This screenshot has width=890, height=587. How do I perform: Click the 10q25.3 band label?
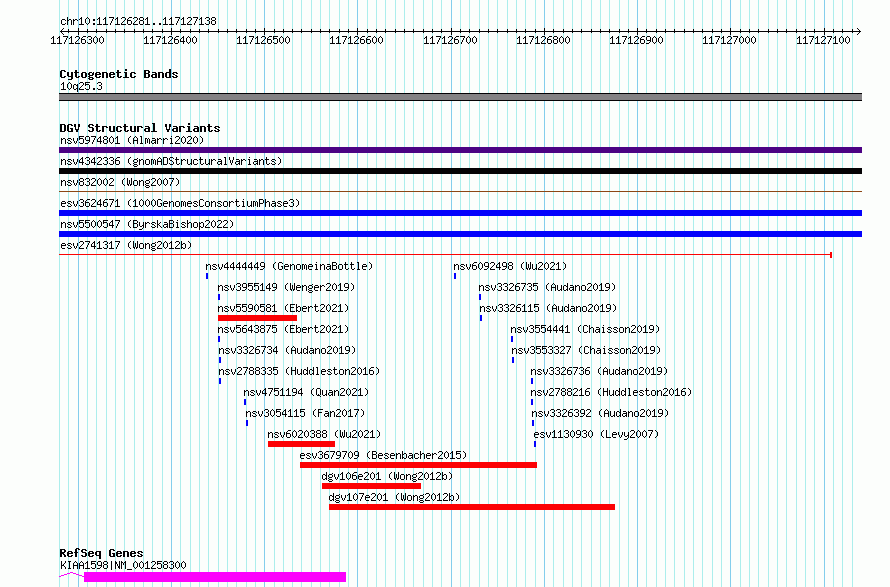pos(81,86)
